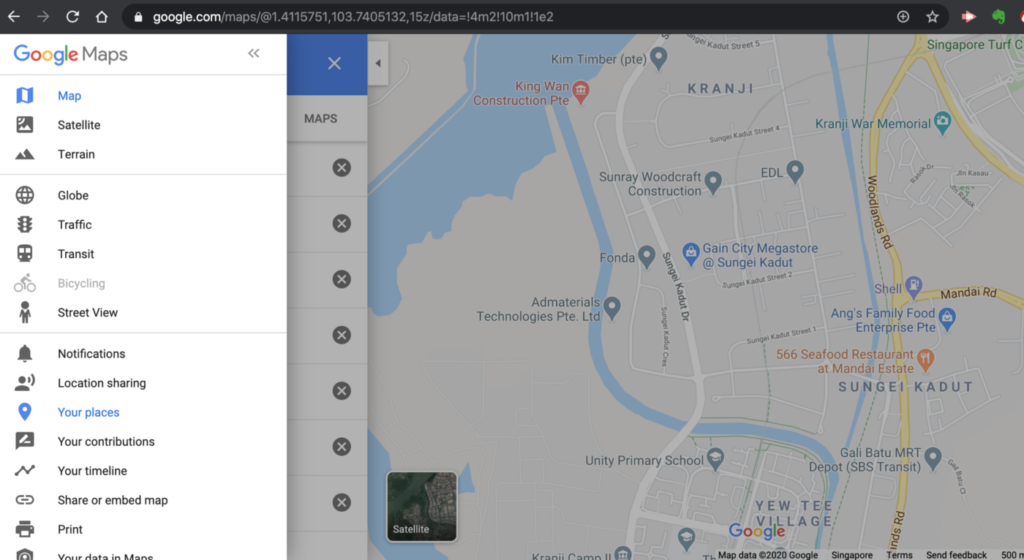Click the Singapore link in map footer
The image size is (1024, 560).
click(852, 555)
